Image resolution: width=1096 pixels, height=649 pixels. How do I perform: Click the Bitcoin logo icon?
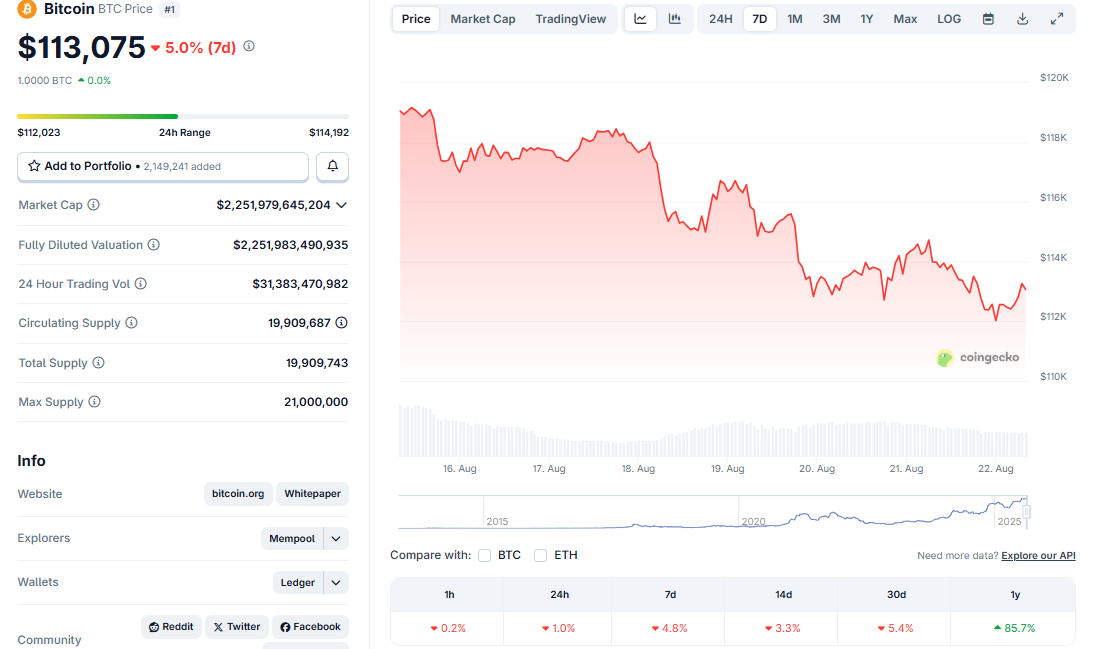click(27, 9)
